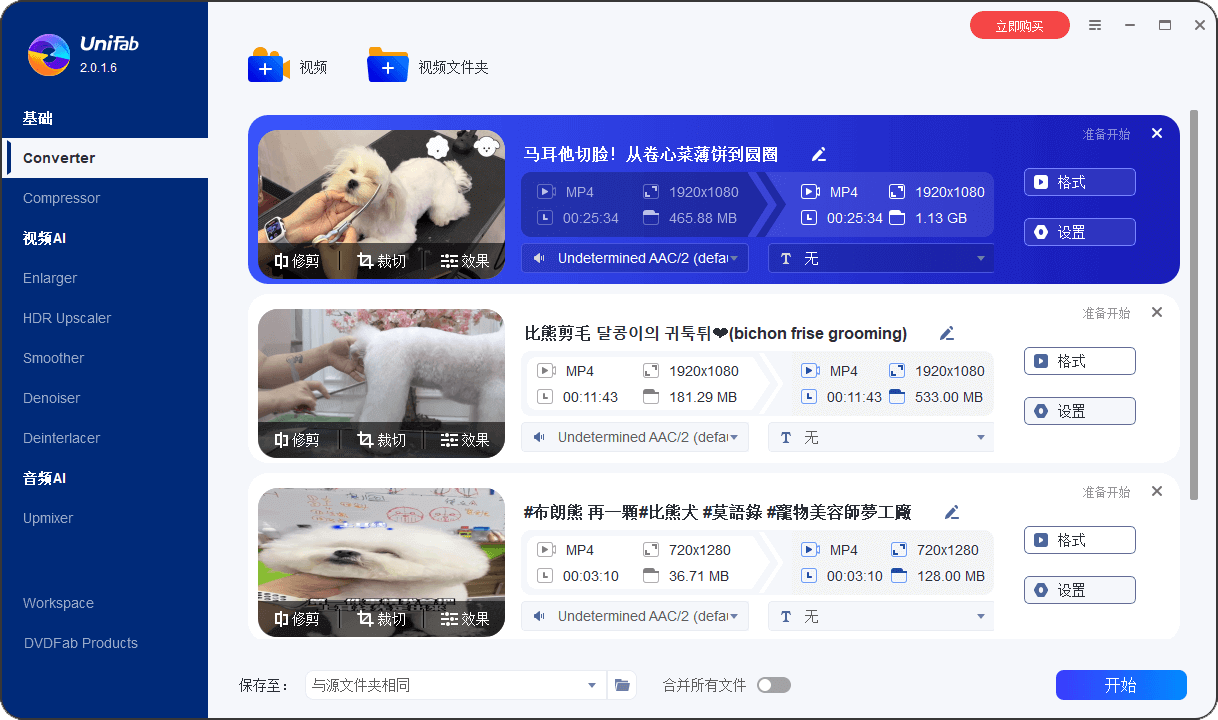Open effects (效果) for the second video

pyautogui.click(x=465, y=437)
